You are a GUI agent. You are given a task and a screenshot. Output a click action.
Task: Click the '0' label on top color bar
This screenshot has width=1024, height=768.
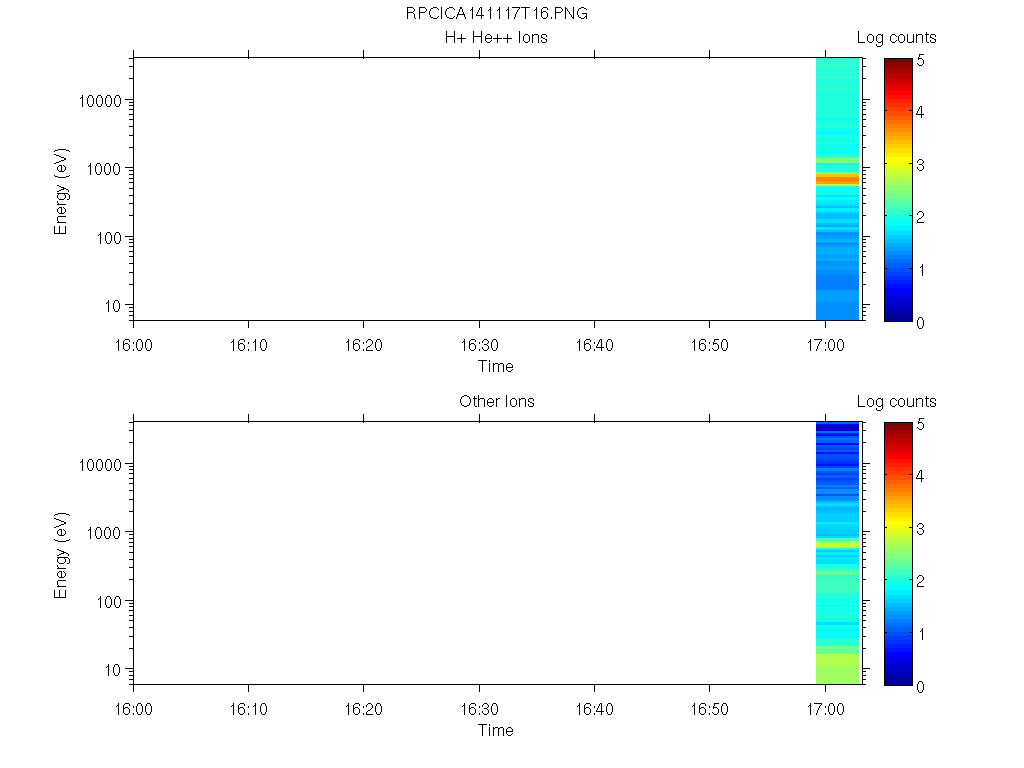(920, 323)
